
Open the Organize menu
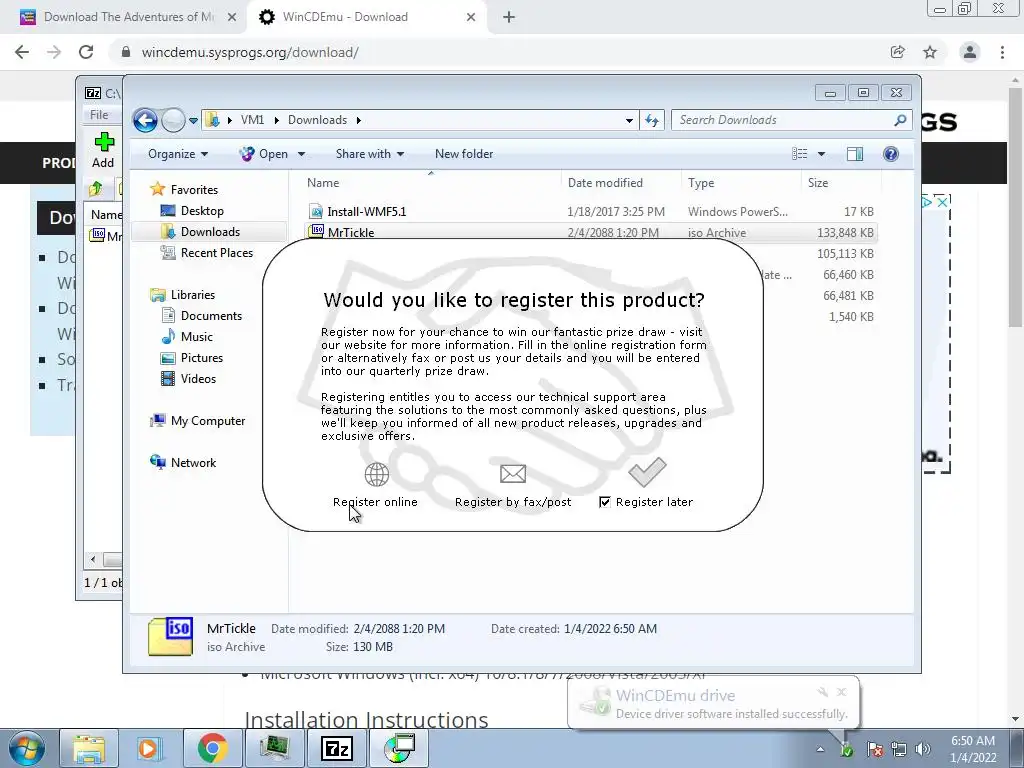coord(178,153)
